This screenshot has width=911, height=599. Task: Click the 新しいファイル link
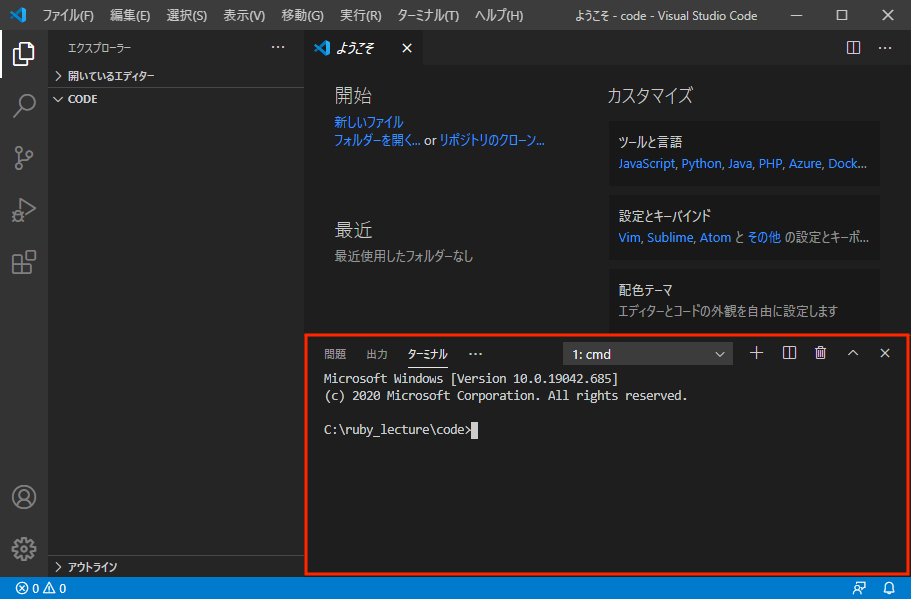(368, 122)
